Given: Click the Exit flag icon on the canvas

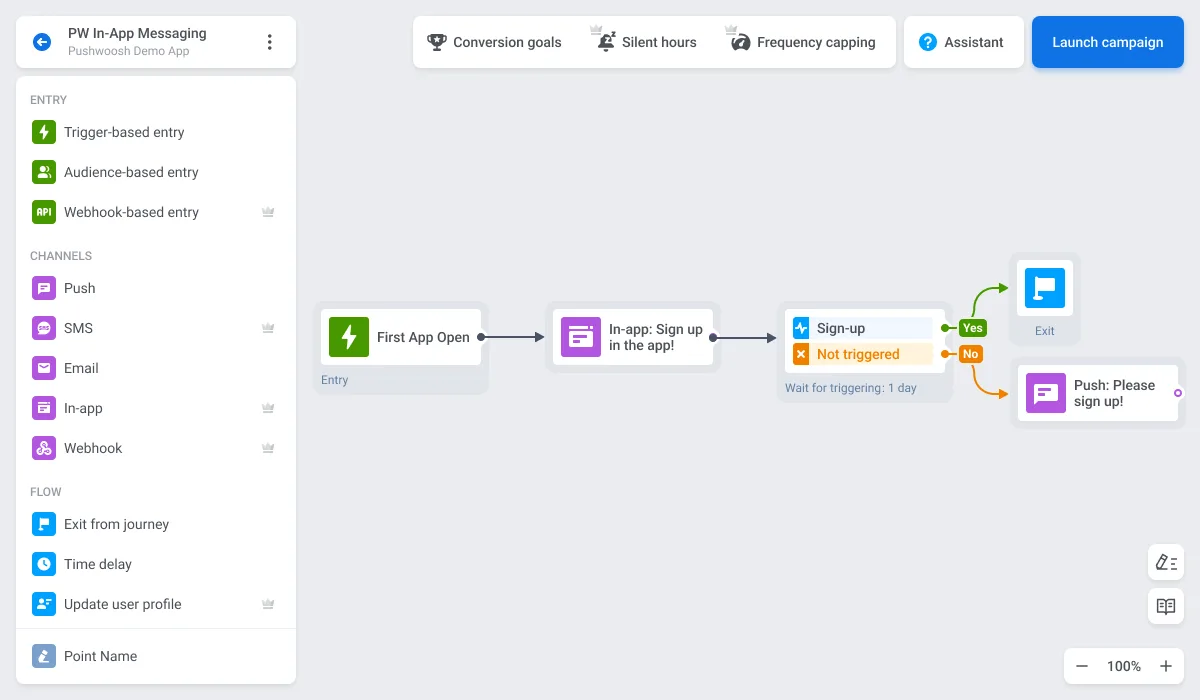Looking at the screenshot, I should (1044, 287).
